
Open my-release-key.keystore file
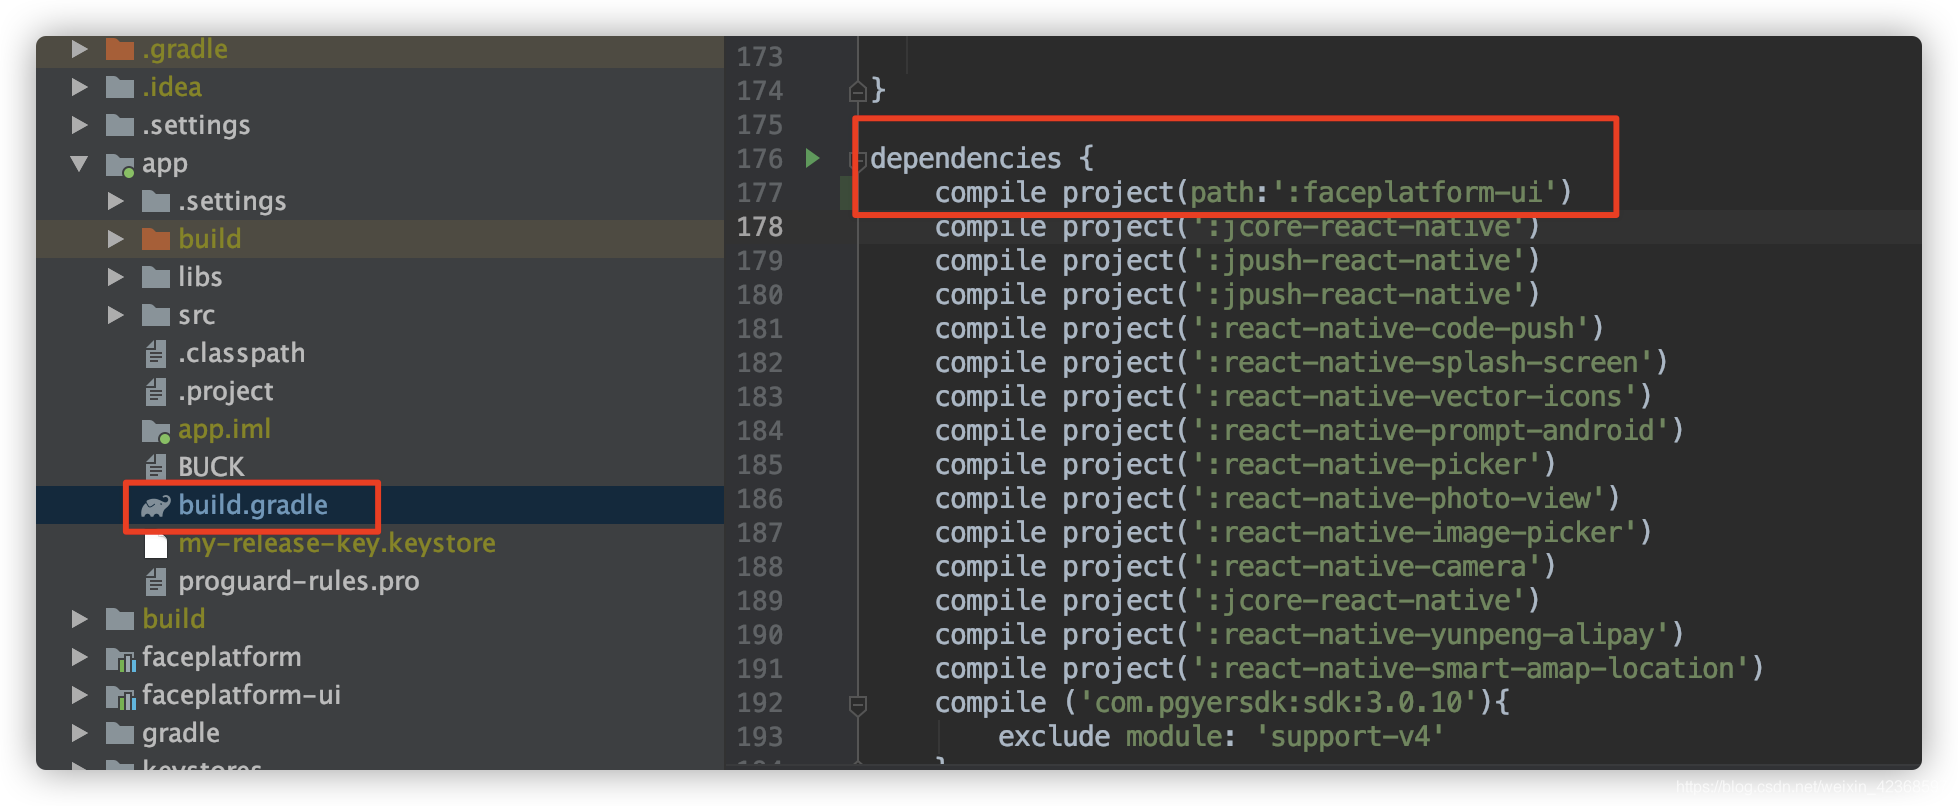337,543
